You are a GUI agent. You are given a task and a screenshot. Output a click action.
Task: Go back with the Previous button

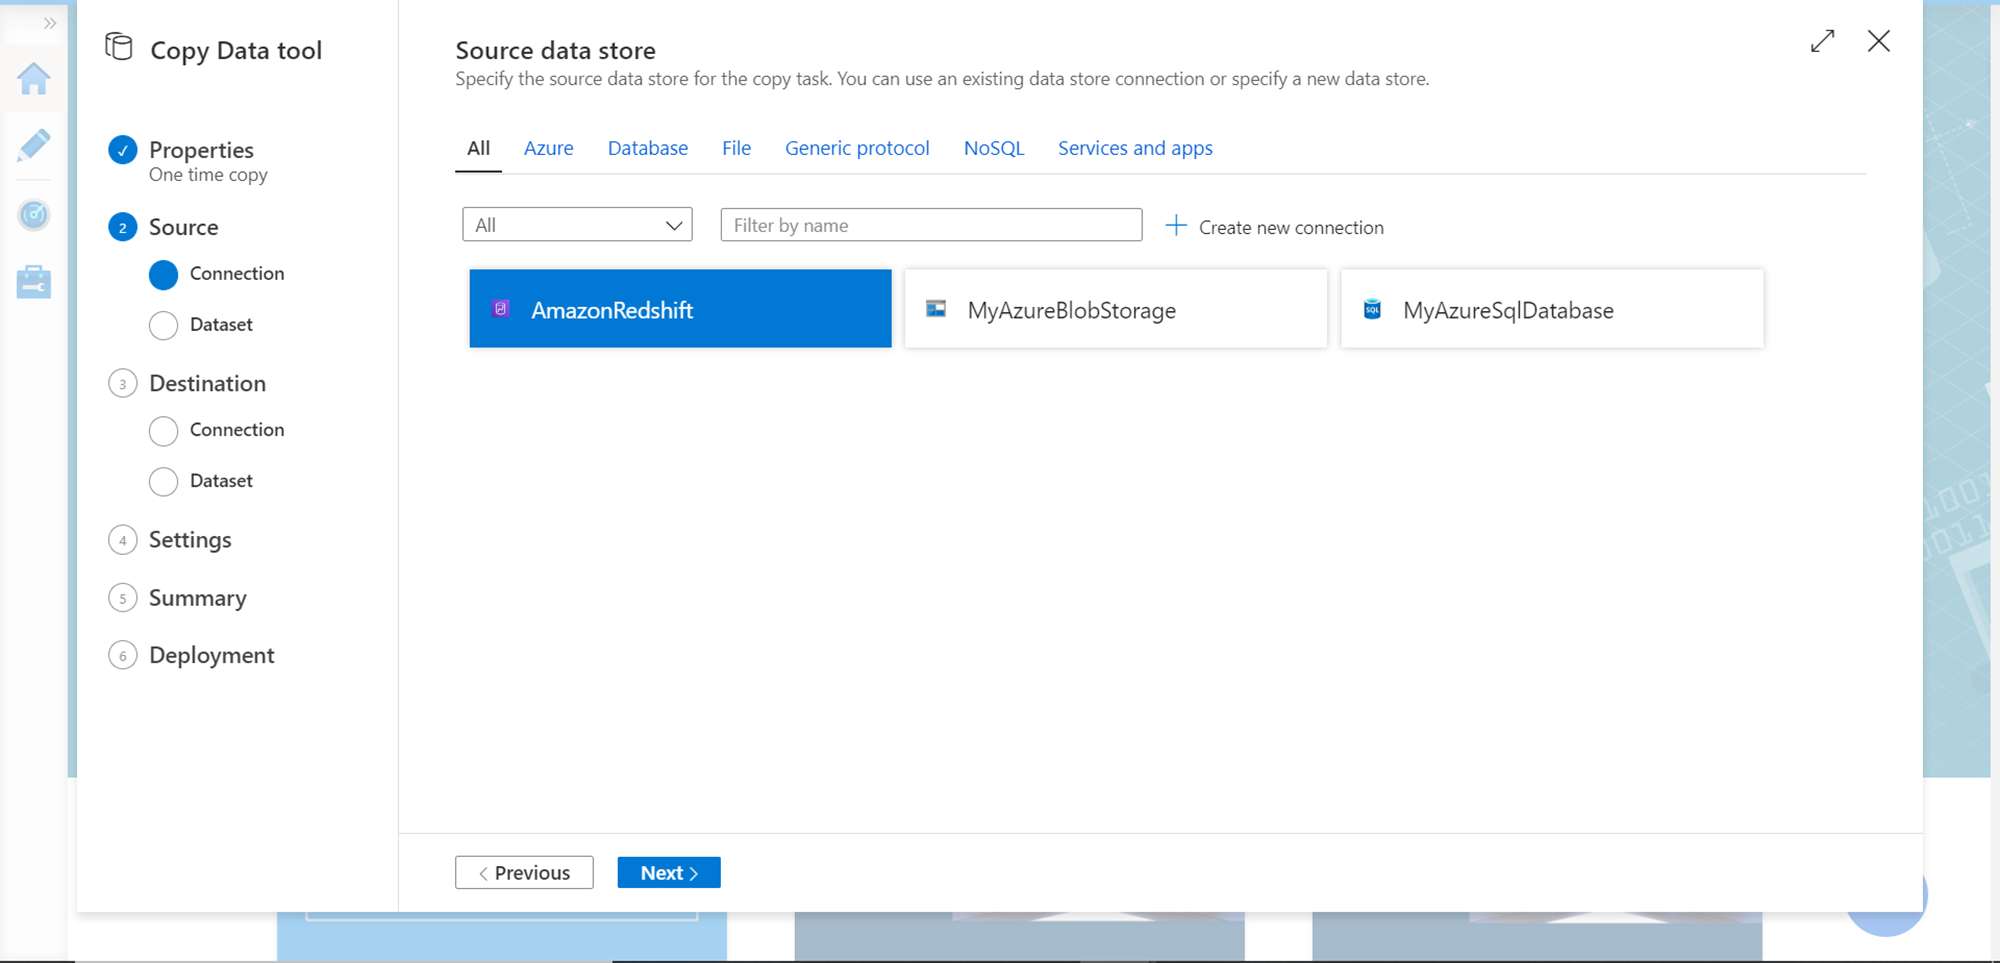[x=524, y=873]
